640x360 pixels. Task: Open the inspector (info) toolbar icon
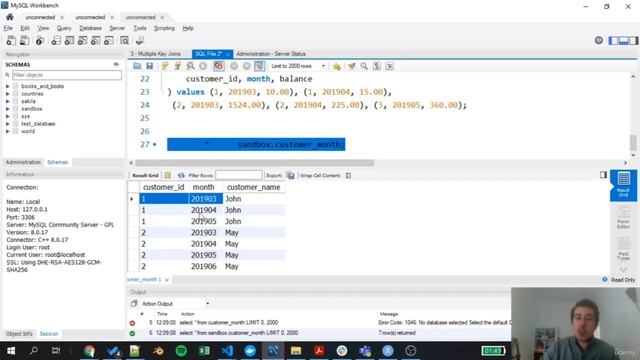[x=40, y=40]
